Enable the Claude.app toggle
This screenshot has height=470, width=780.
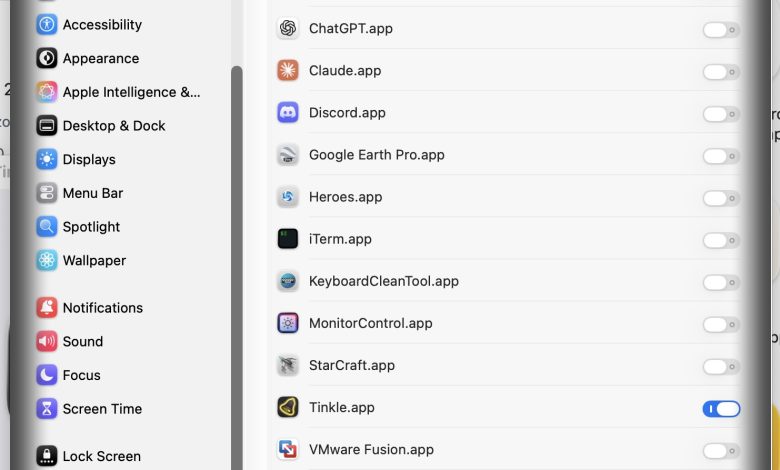tap(721, 72)
